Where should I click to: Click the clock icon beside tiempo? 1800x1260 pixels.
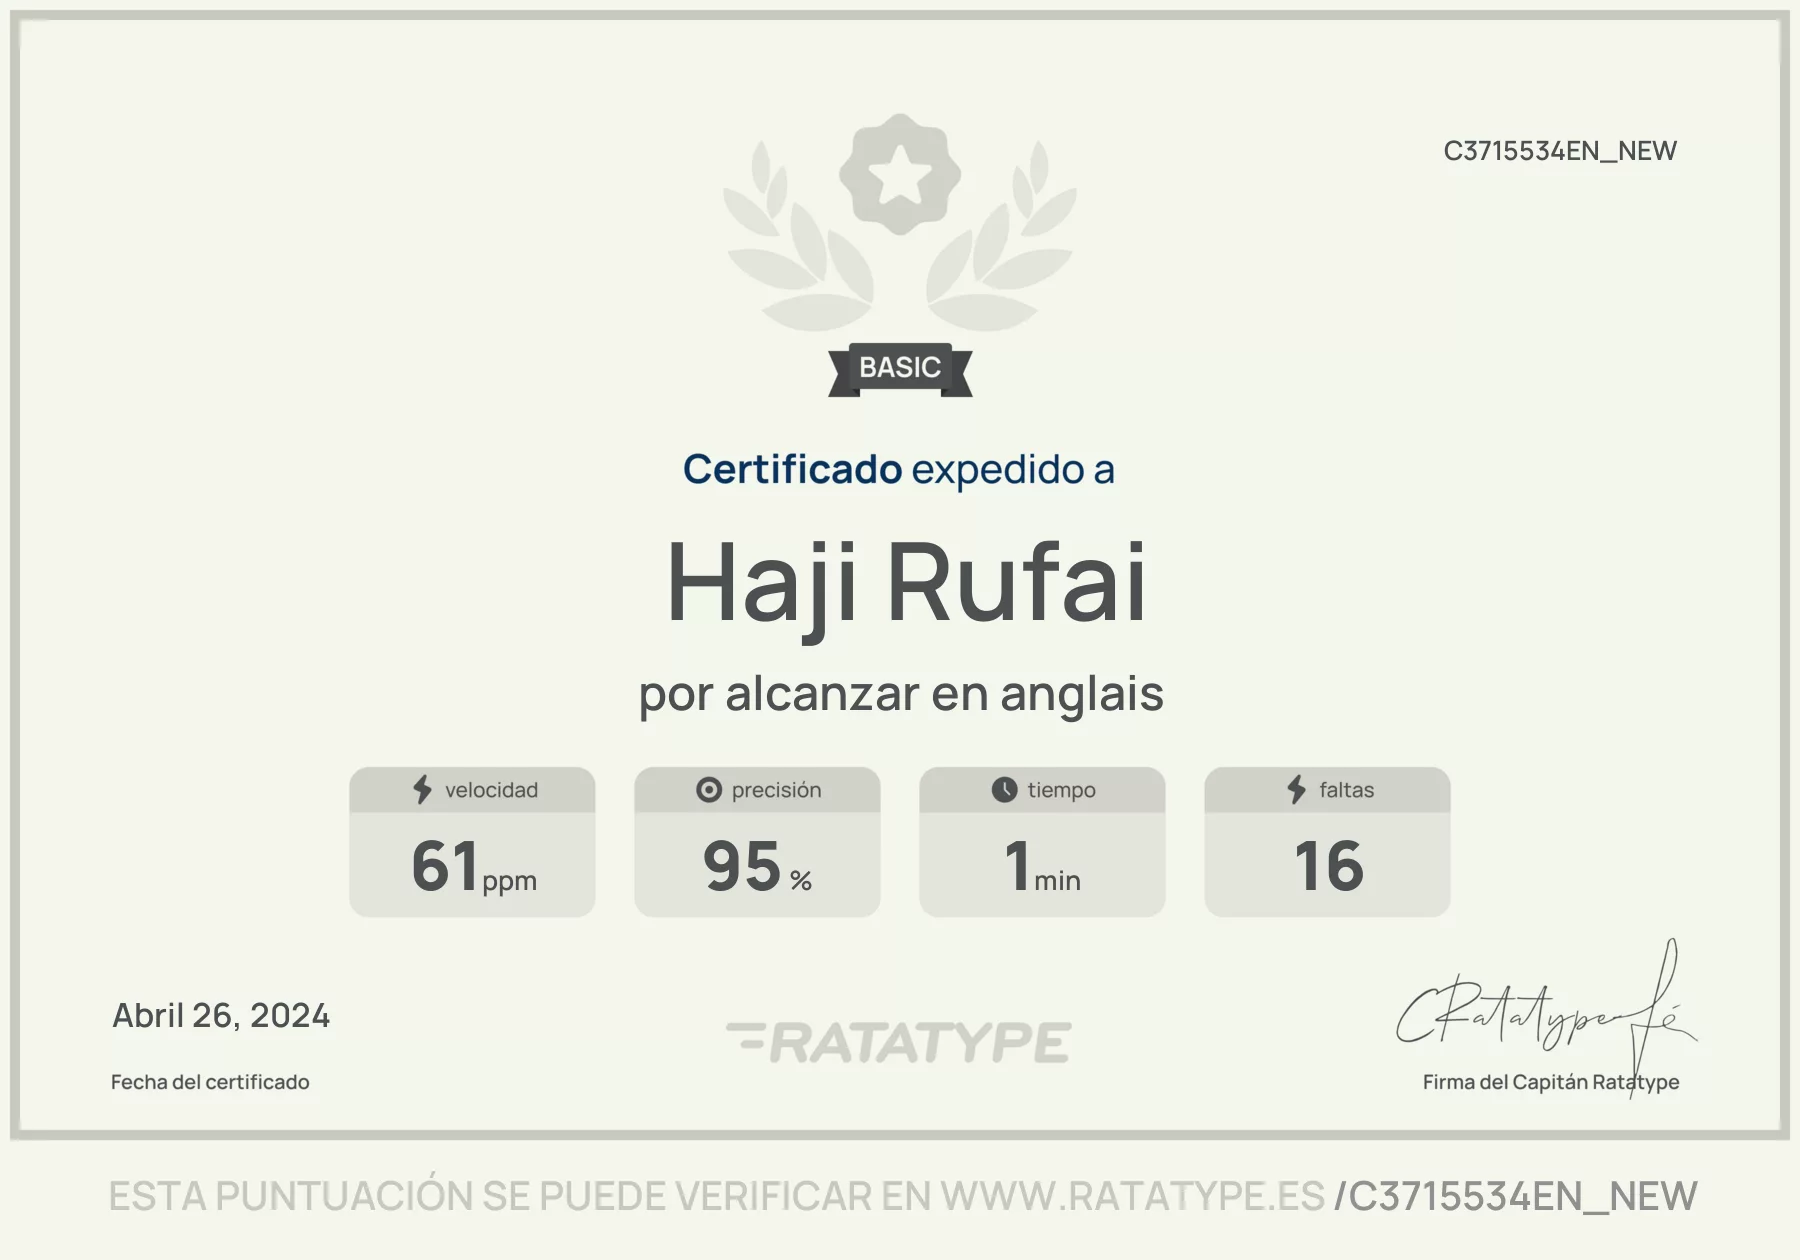1004,790
